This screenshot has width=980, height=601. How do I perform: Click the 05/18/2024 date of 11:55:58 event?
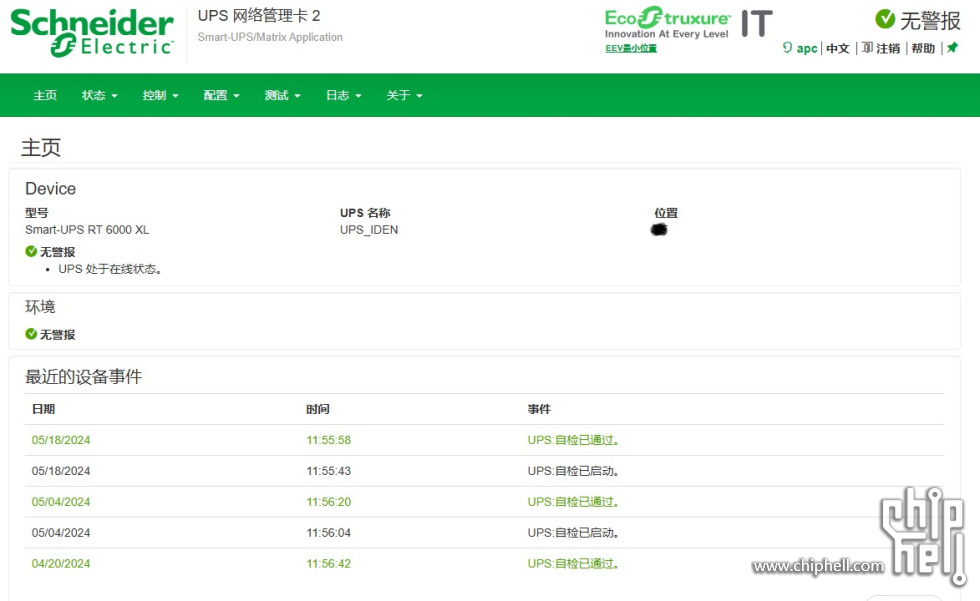(x=61, y=440)
